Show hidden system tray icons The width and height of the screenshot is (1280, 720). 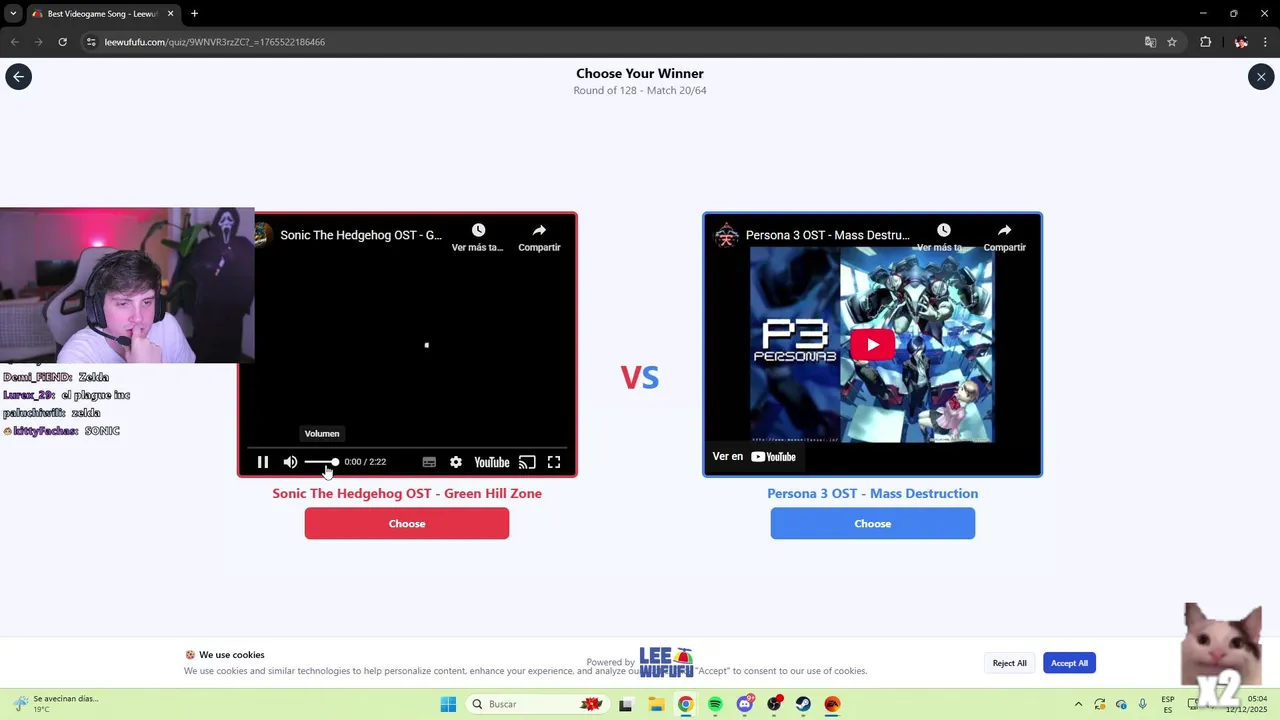point(1078,704)
